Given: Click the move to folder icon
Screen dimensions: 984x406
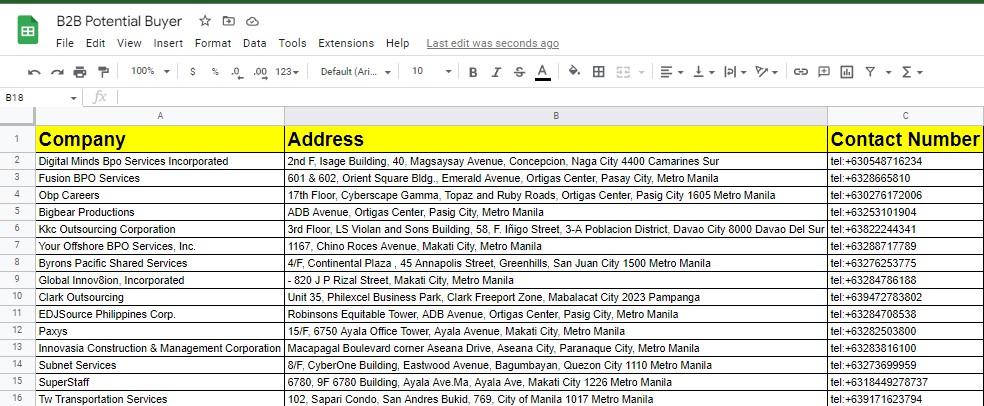Looking at the screenshot, I should coord(228,21).
